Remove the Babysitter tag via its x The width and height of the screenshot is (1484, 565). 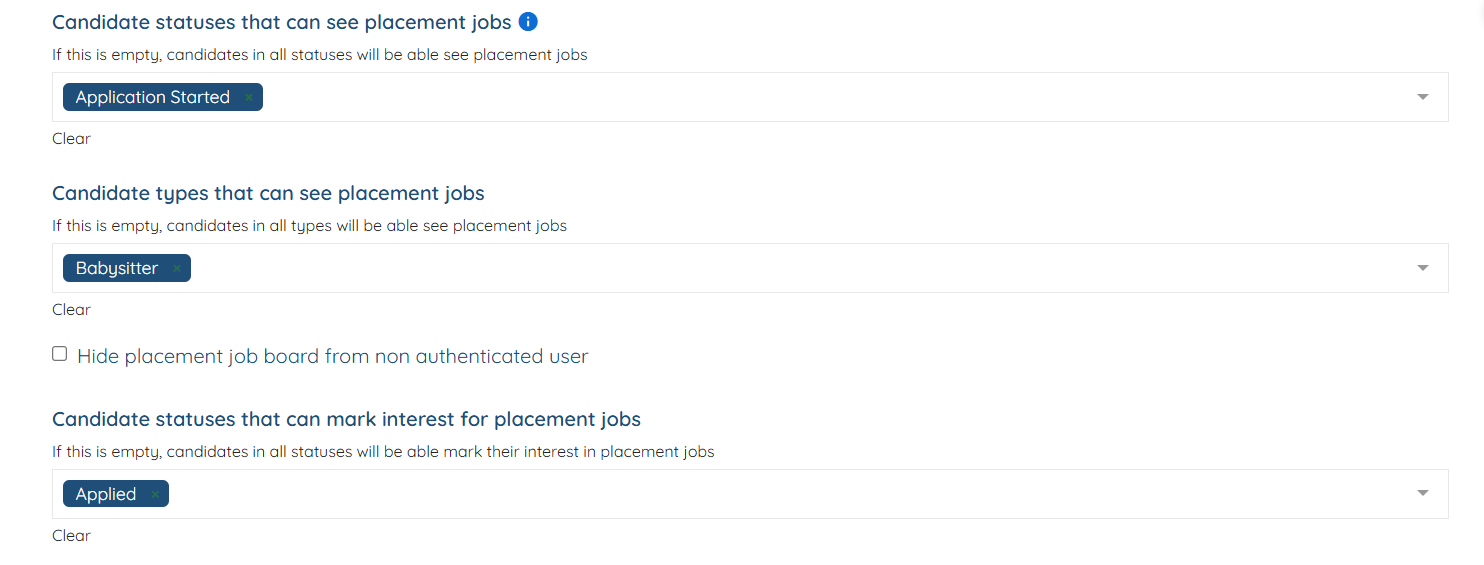point(176,269)
